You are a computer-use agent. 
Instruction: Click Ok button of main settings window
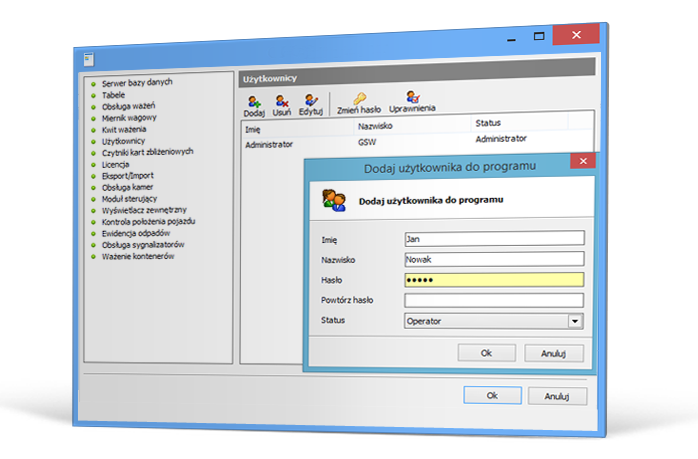point(492,395)
